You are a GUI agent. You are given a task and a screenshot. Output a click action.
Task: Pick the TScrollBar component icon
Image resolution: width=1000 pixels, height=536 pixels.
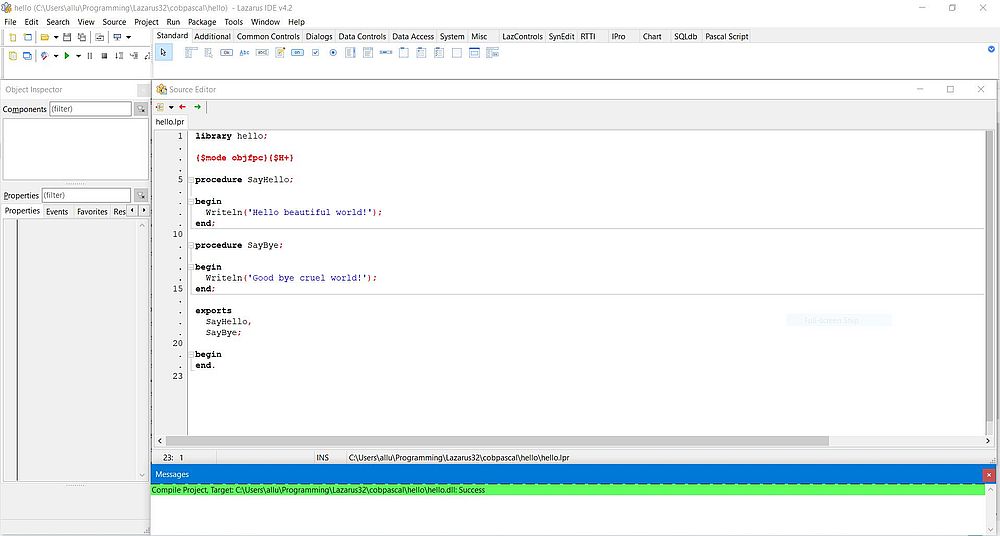(x=385, y=53)
